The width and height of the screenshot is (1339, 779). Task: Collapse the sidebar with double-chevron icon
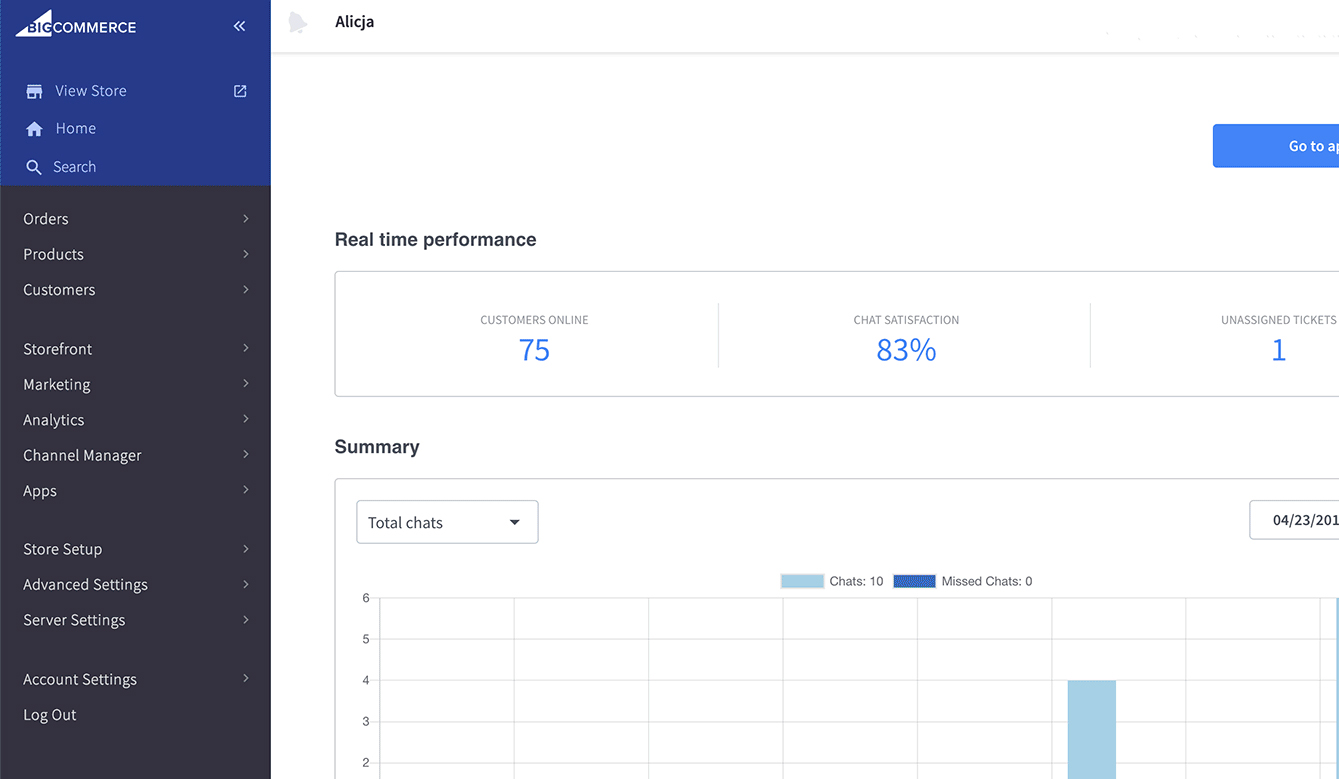pos(239,26)
